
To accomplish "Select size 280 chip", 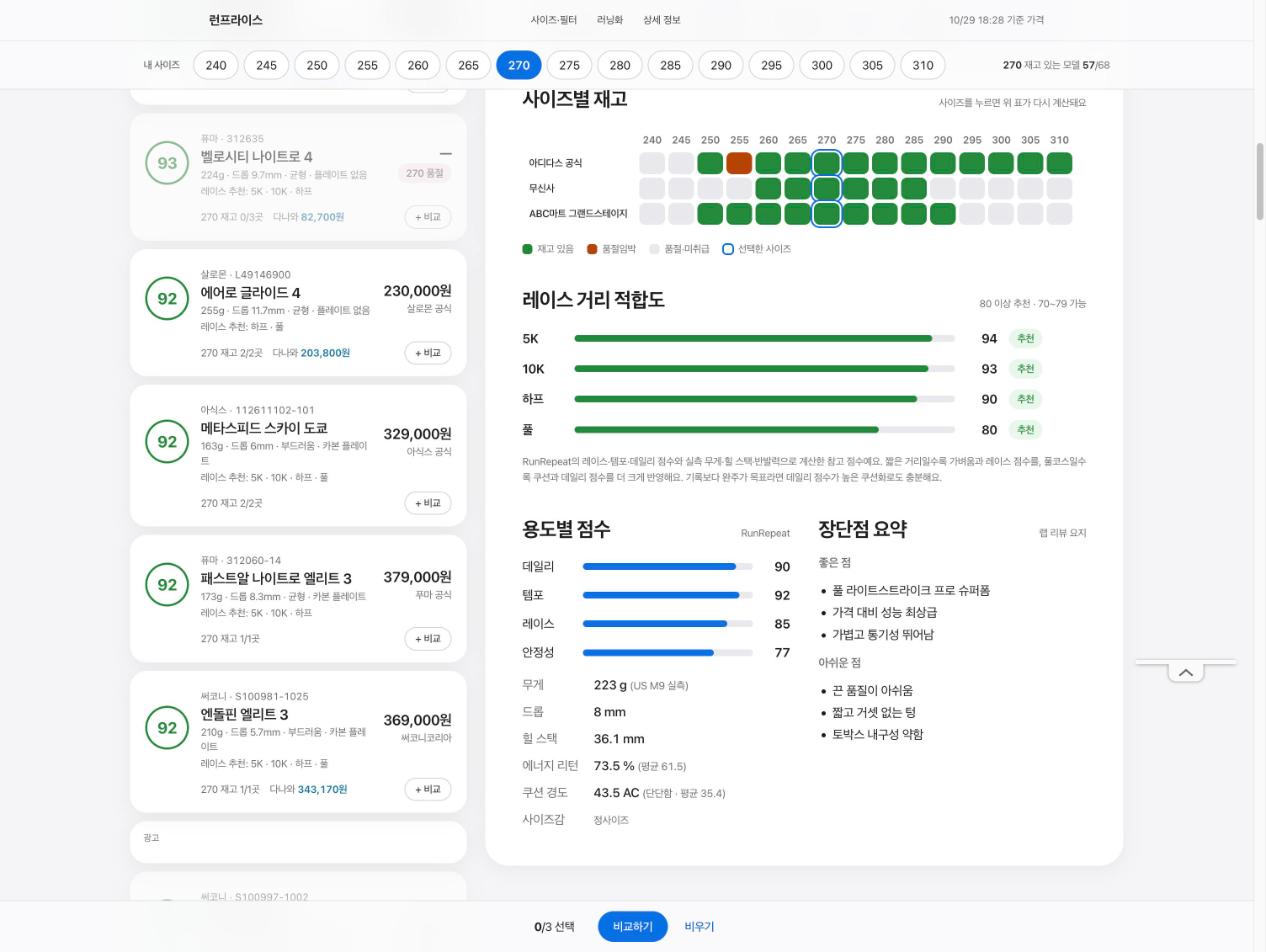I will click(620, 65).
